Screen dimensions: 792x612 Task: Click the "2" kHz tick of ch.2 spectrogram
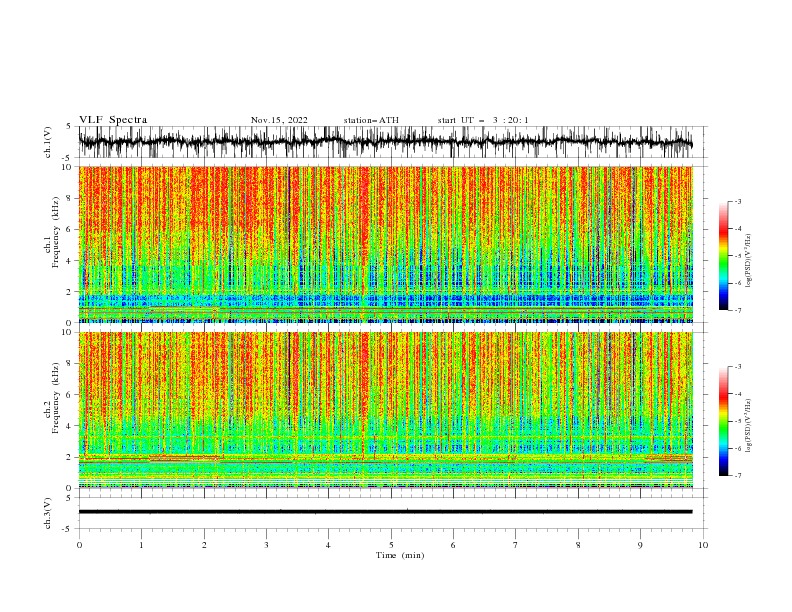pos(70,457)
